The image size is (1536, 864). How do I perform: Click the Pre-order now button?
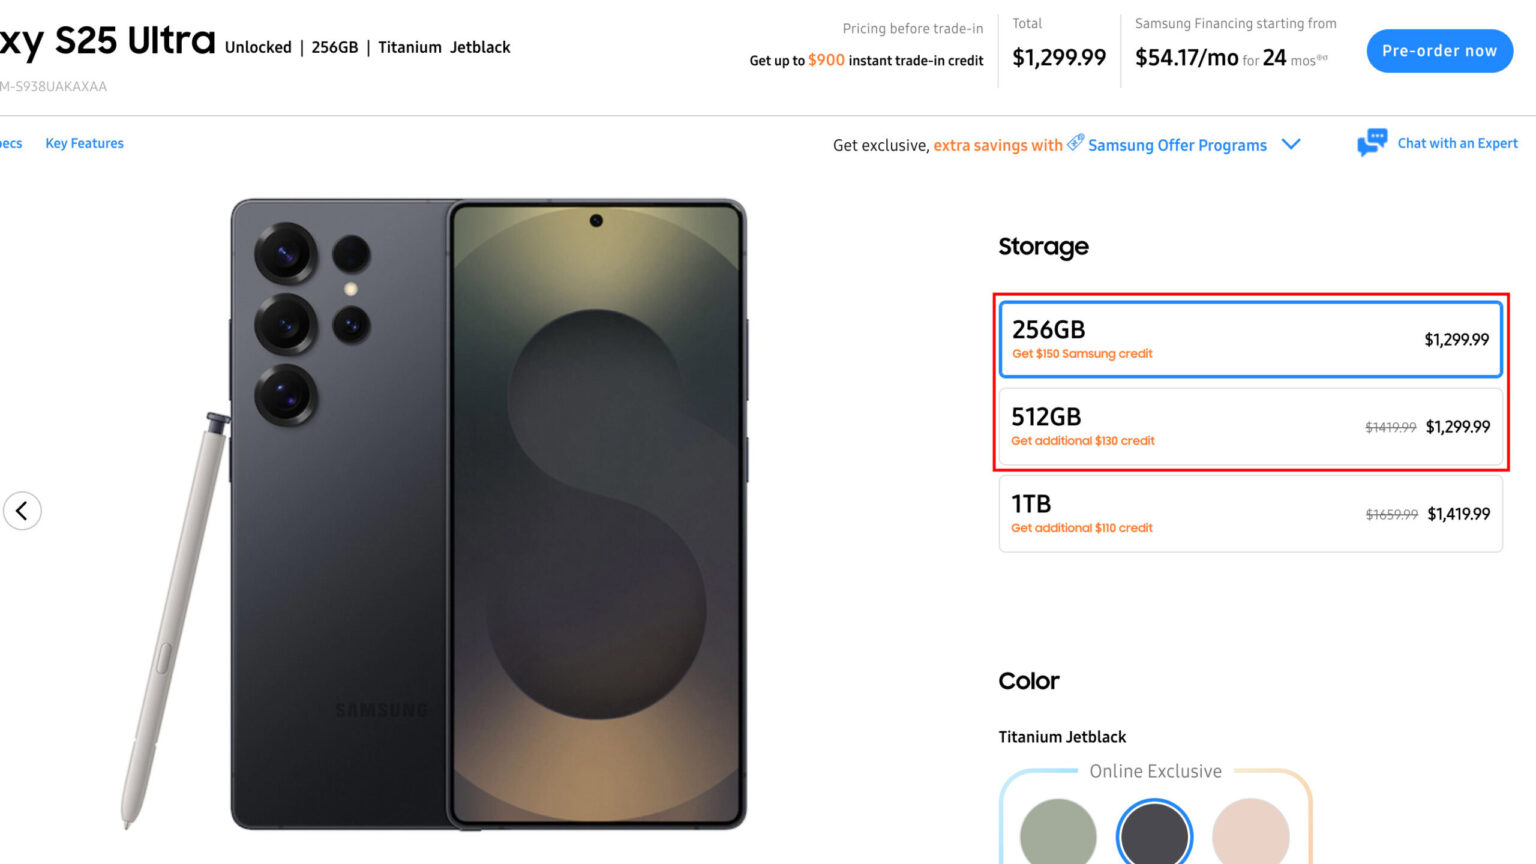[x=1439, y=51]
